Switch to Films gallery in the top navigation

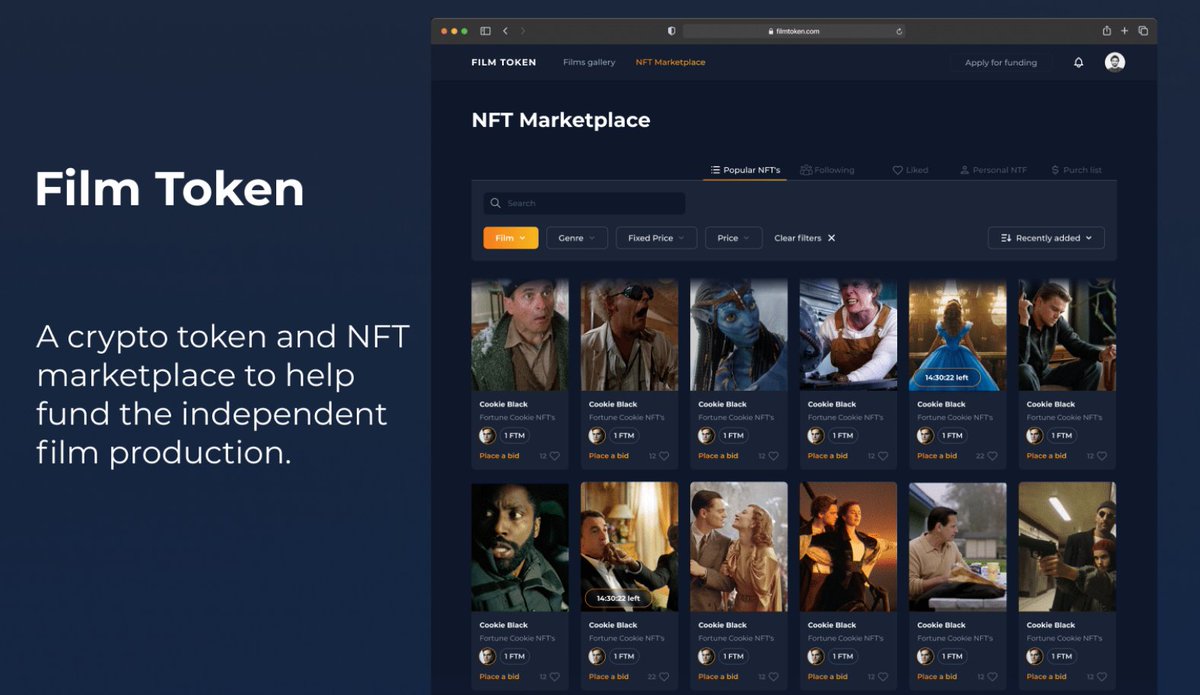(589, 62)
